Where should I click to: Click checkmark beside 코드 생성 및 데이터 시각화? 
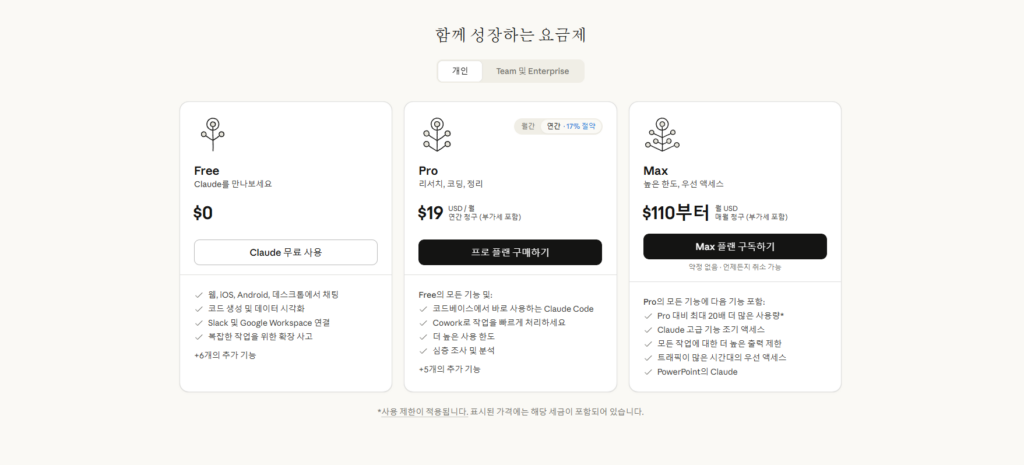[x=200, y=309]
